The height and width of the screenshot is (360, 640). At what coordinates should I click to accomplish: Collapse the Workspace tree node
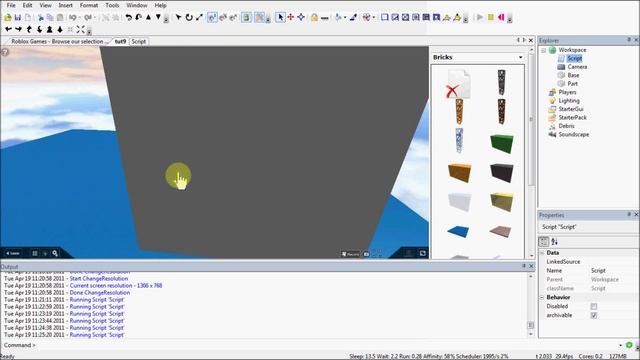(x=543, y=50)
